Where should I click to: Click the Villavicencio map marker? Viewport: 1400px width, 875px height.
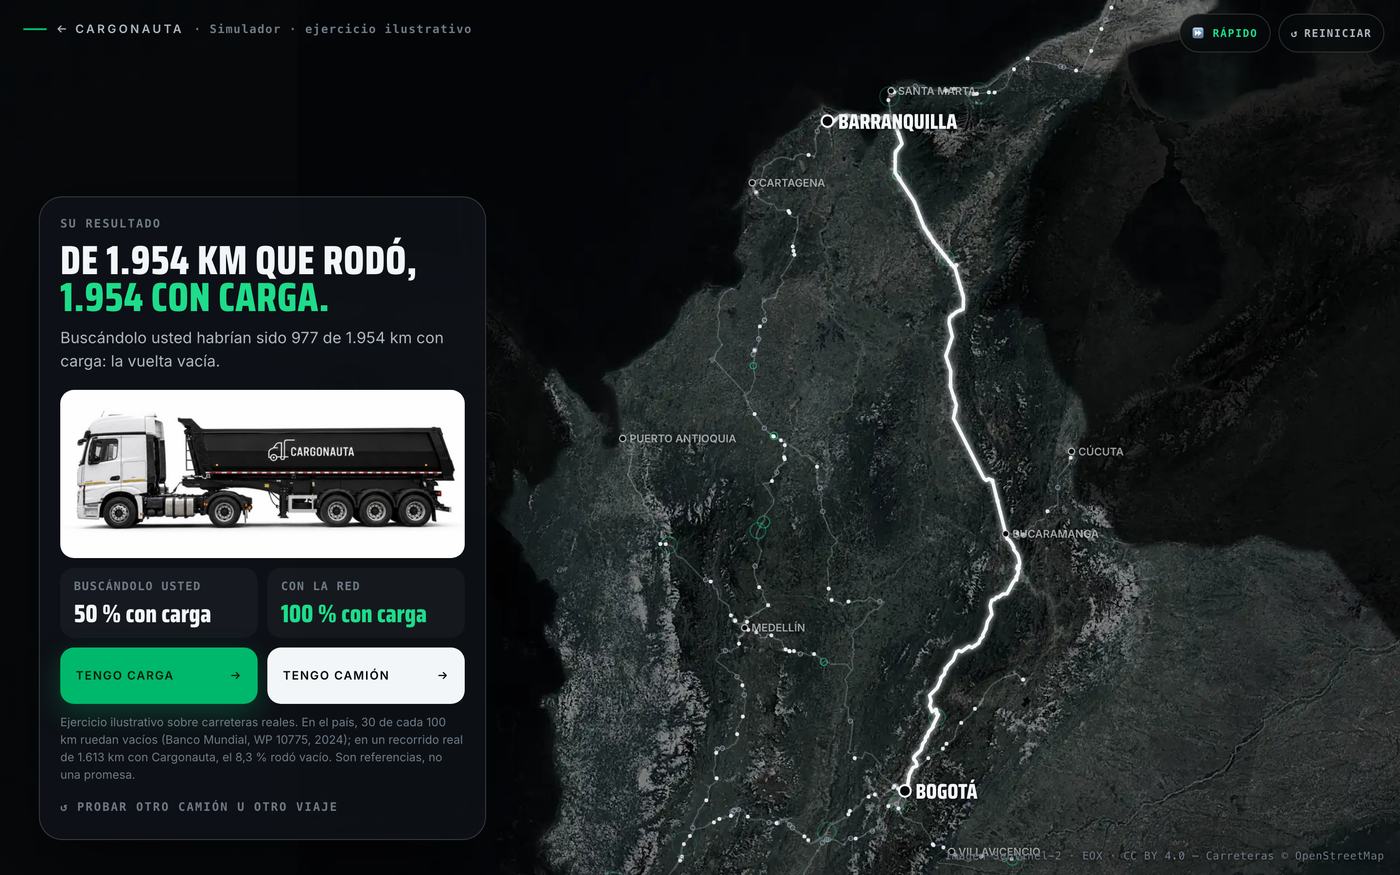click(952, 852)
